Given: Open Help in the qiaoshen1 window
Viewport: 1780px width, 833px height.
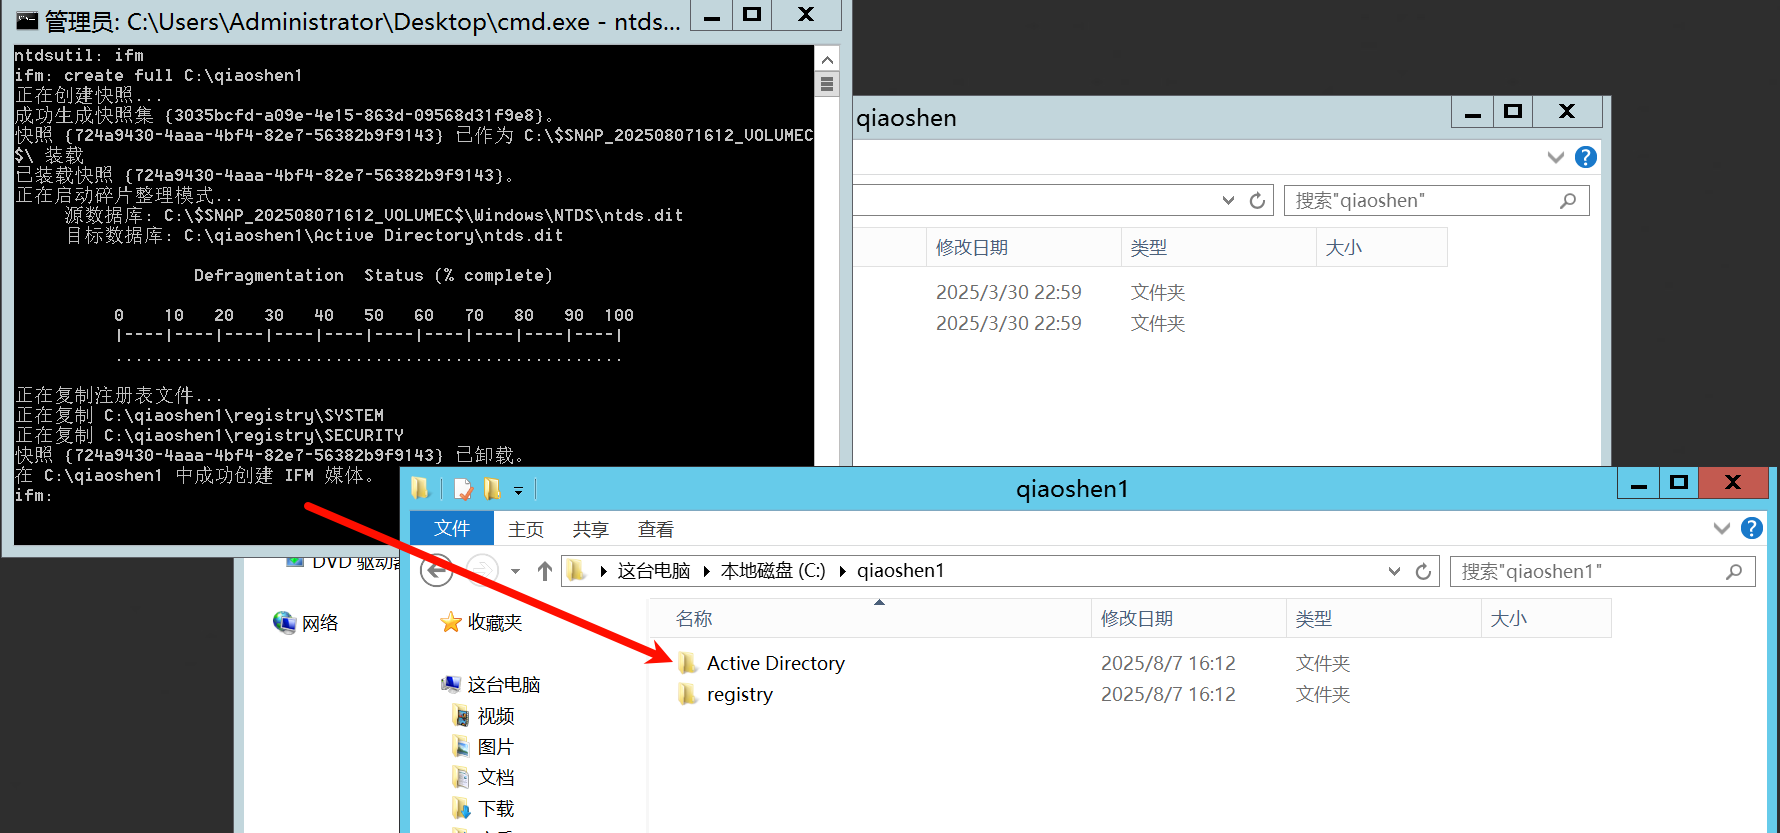Looking at the screenshot, I should click(x=1751, y=528).
